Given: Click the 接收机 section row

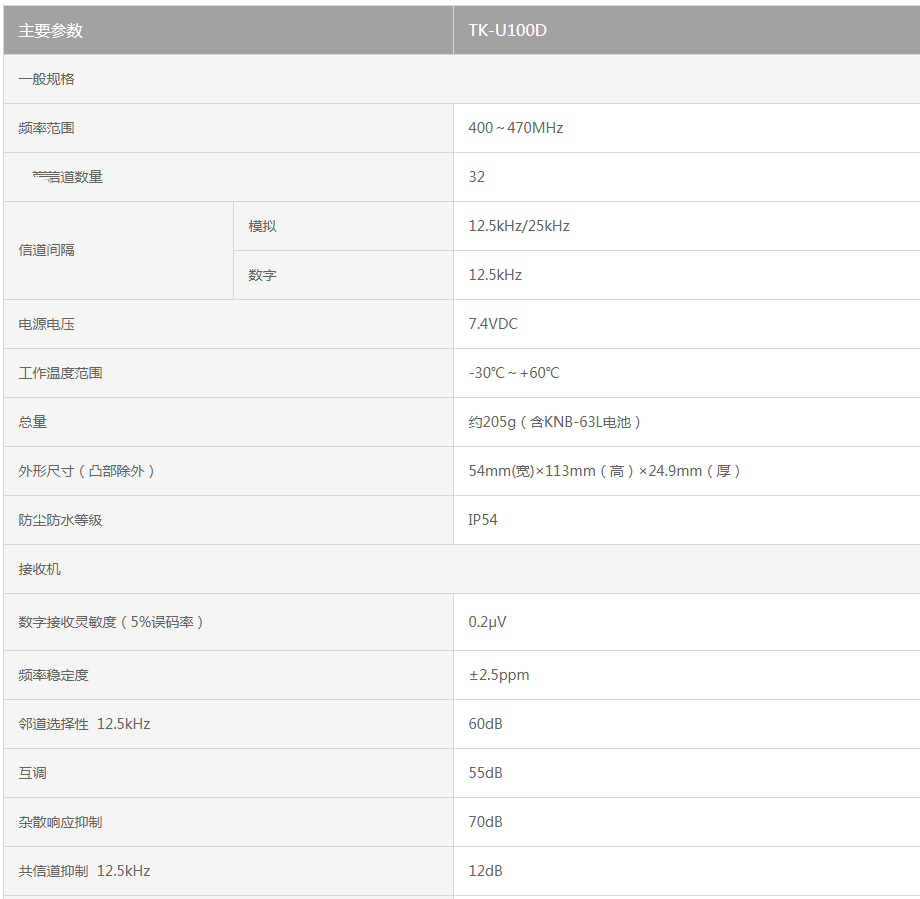Looking at the screenshot, I should point(462,569).
